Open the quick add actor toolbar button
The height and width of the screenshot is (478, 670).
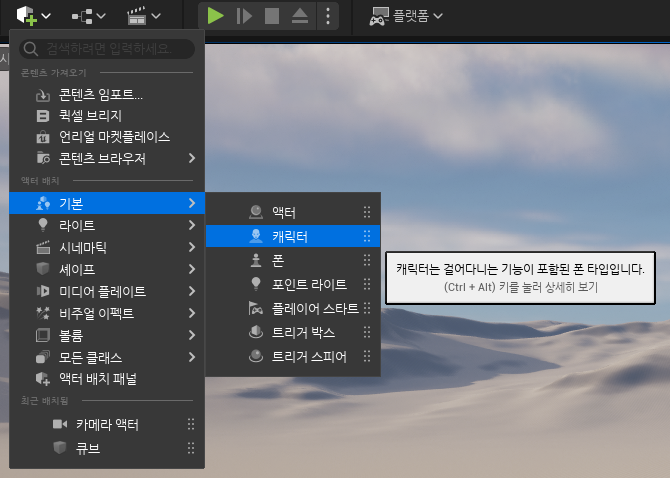(x=33, y=16)
